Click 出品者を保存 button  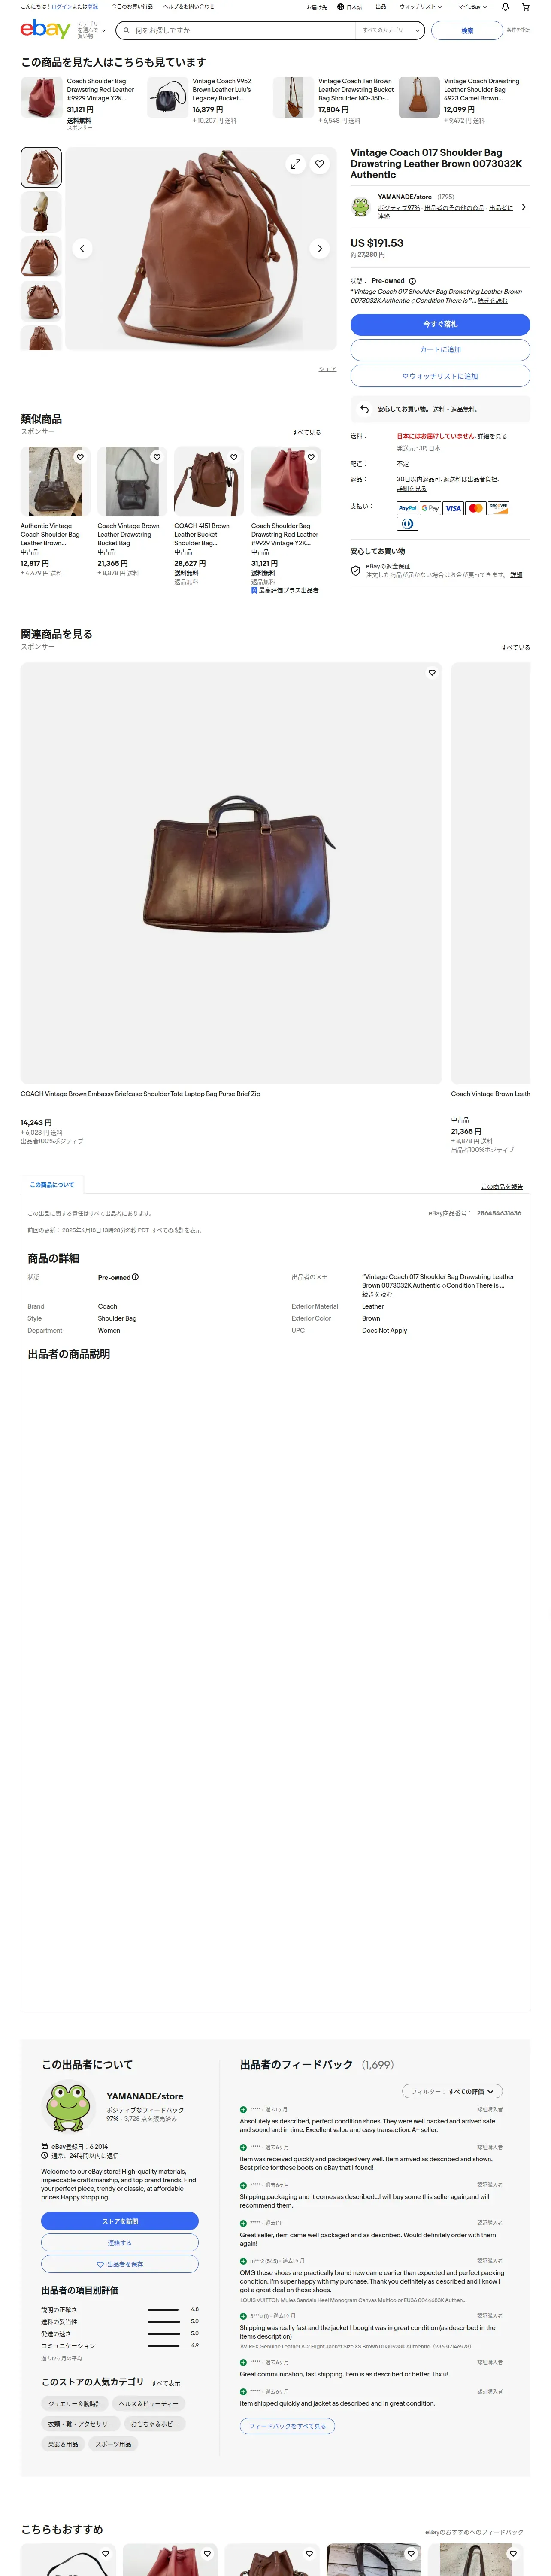tap(120, 2264)
